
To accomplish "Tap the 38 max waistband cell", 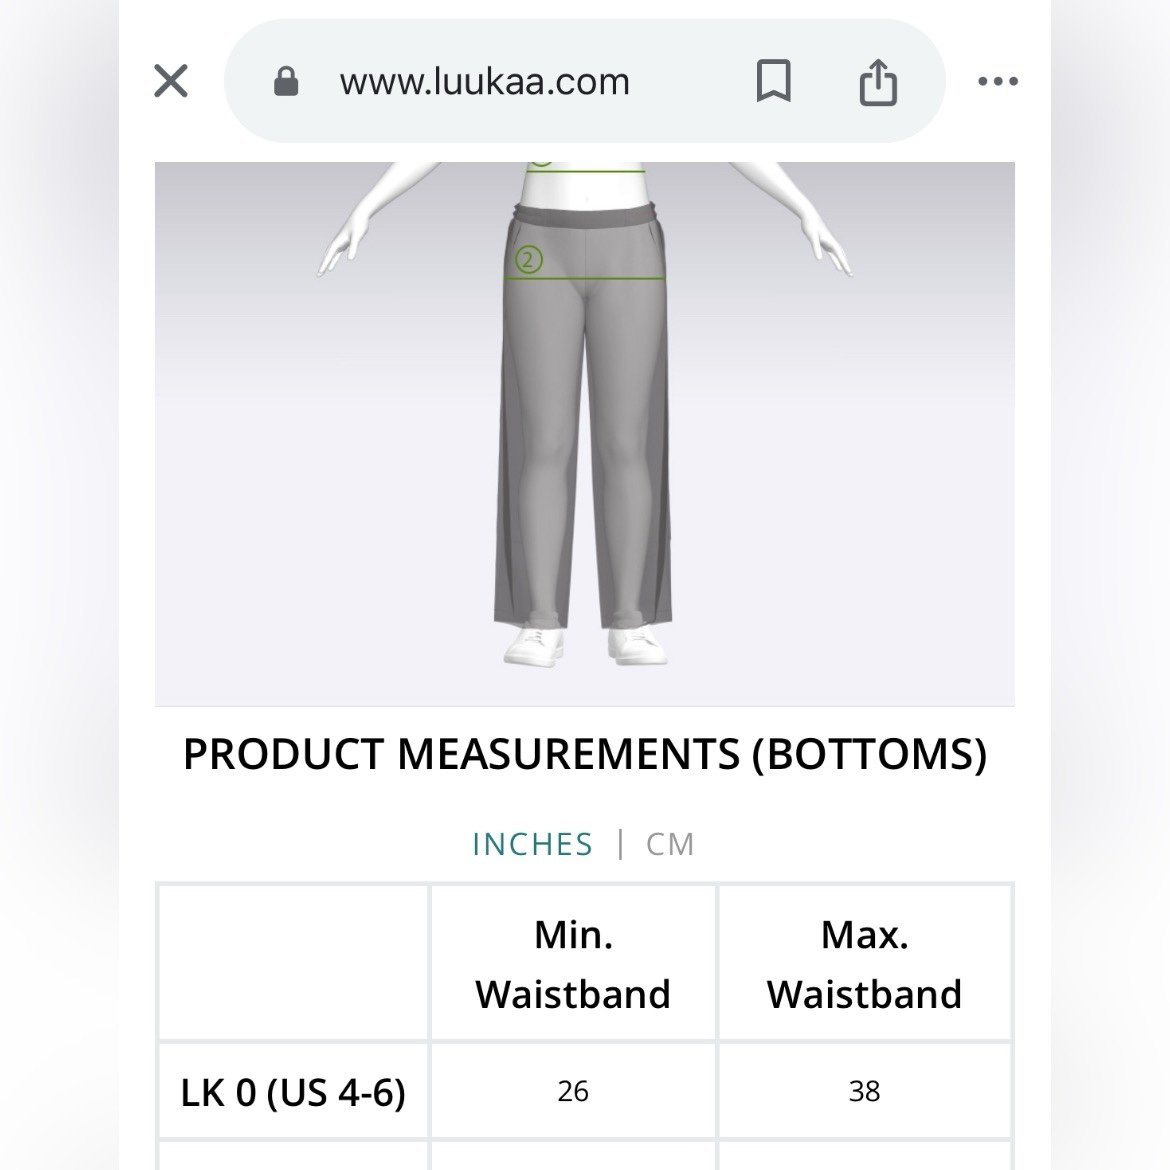I will click(x=864, y=1092).
